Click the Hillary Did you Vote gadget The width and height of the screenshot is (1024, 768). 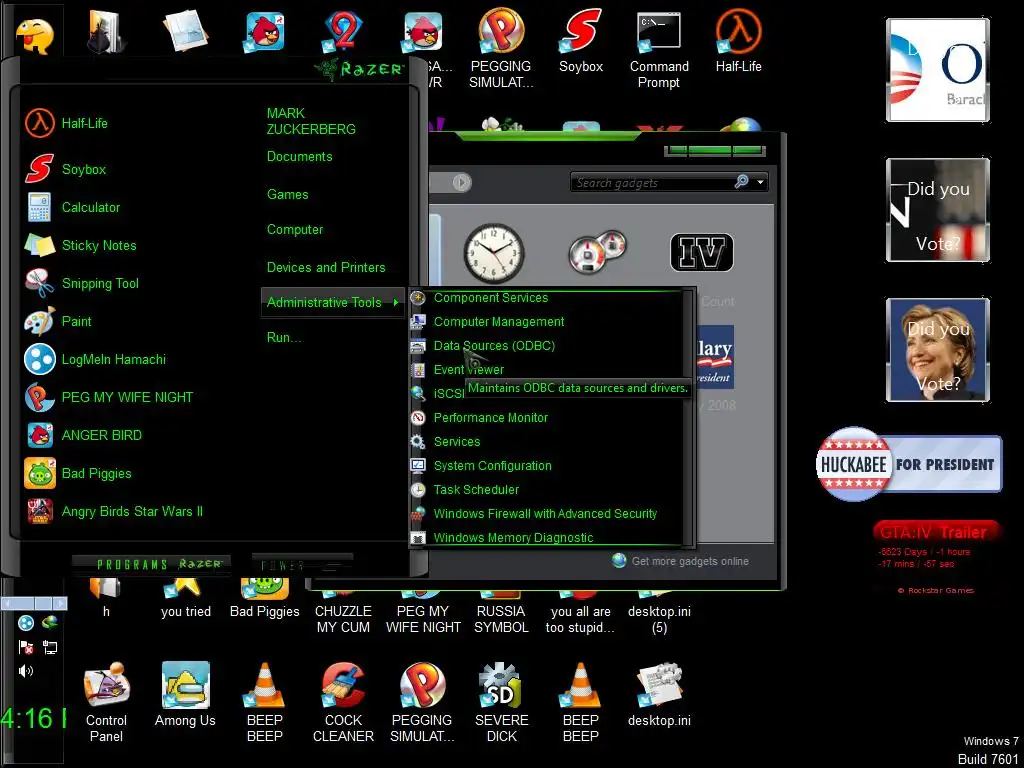(938, 350)
